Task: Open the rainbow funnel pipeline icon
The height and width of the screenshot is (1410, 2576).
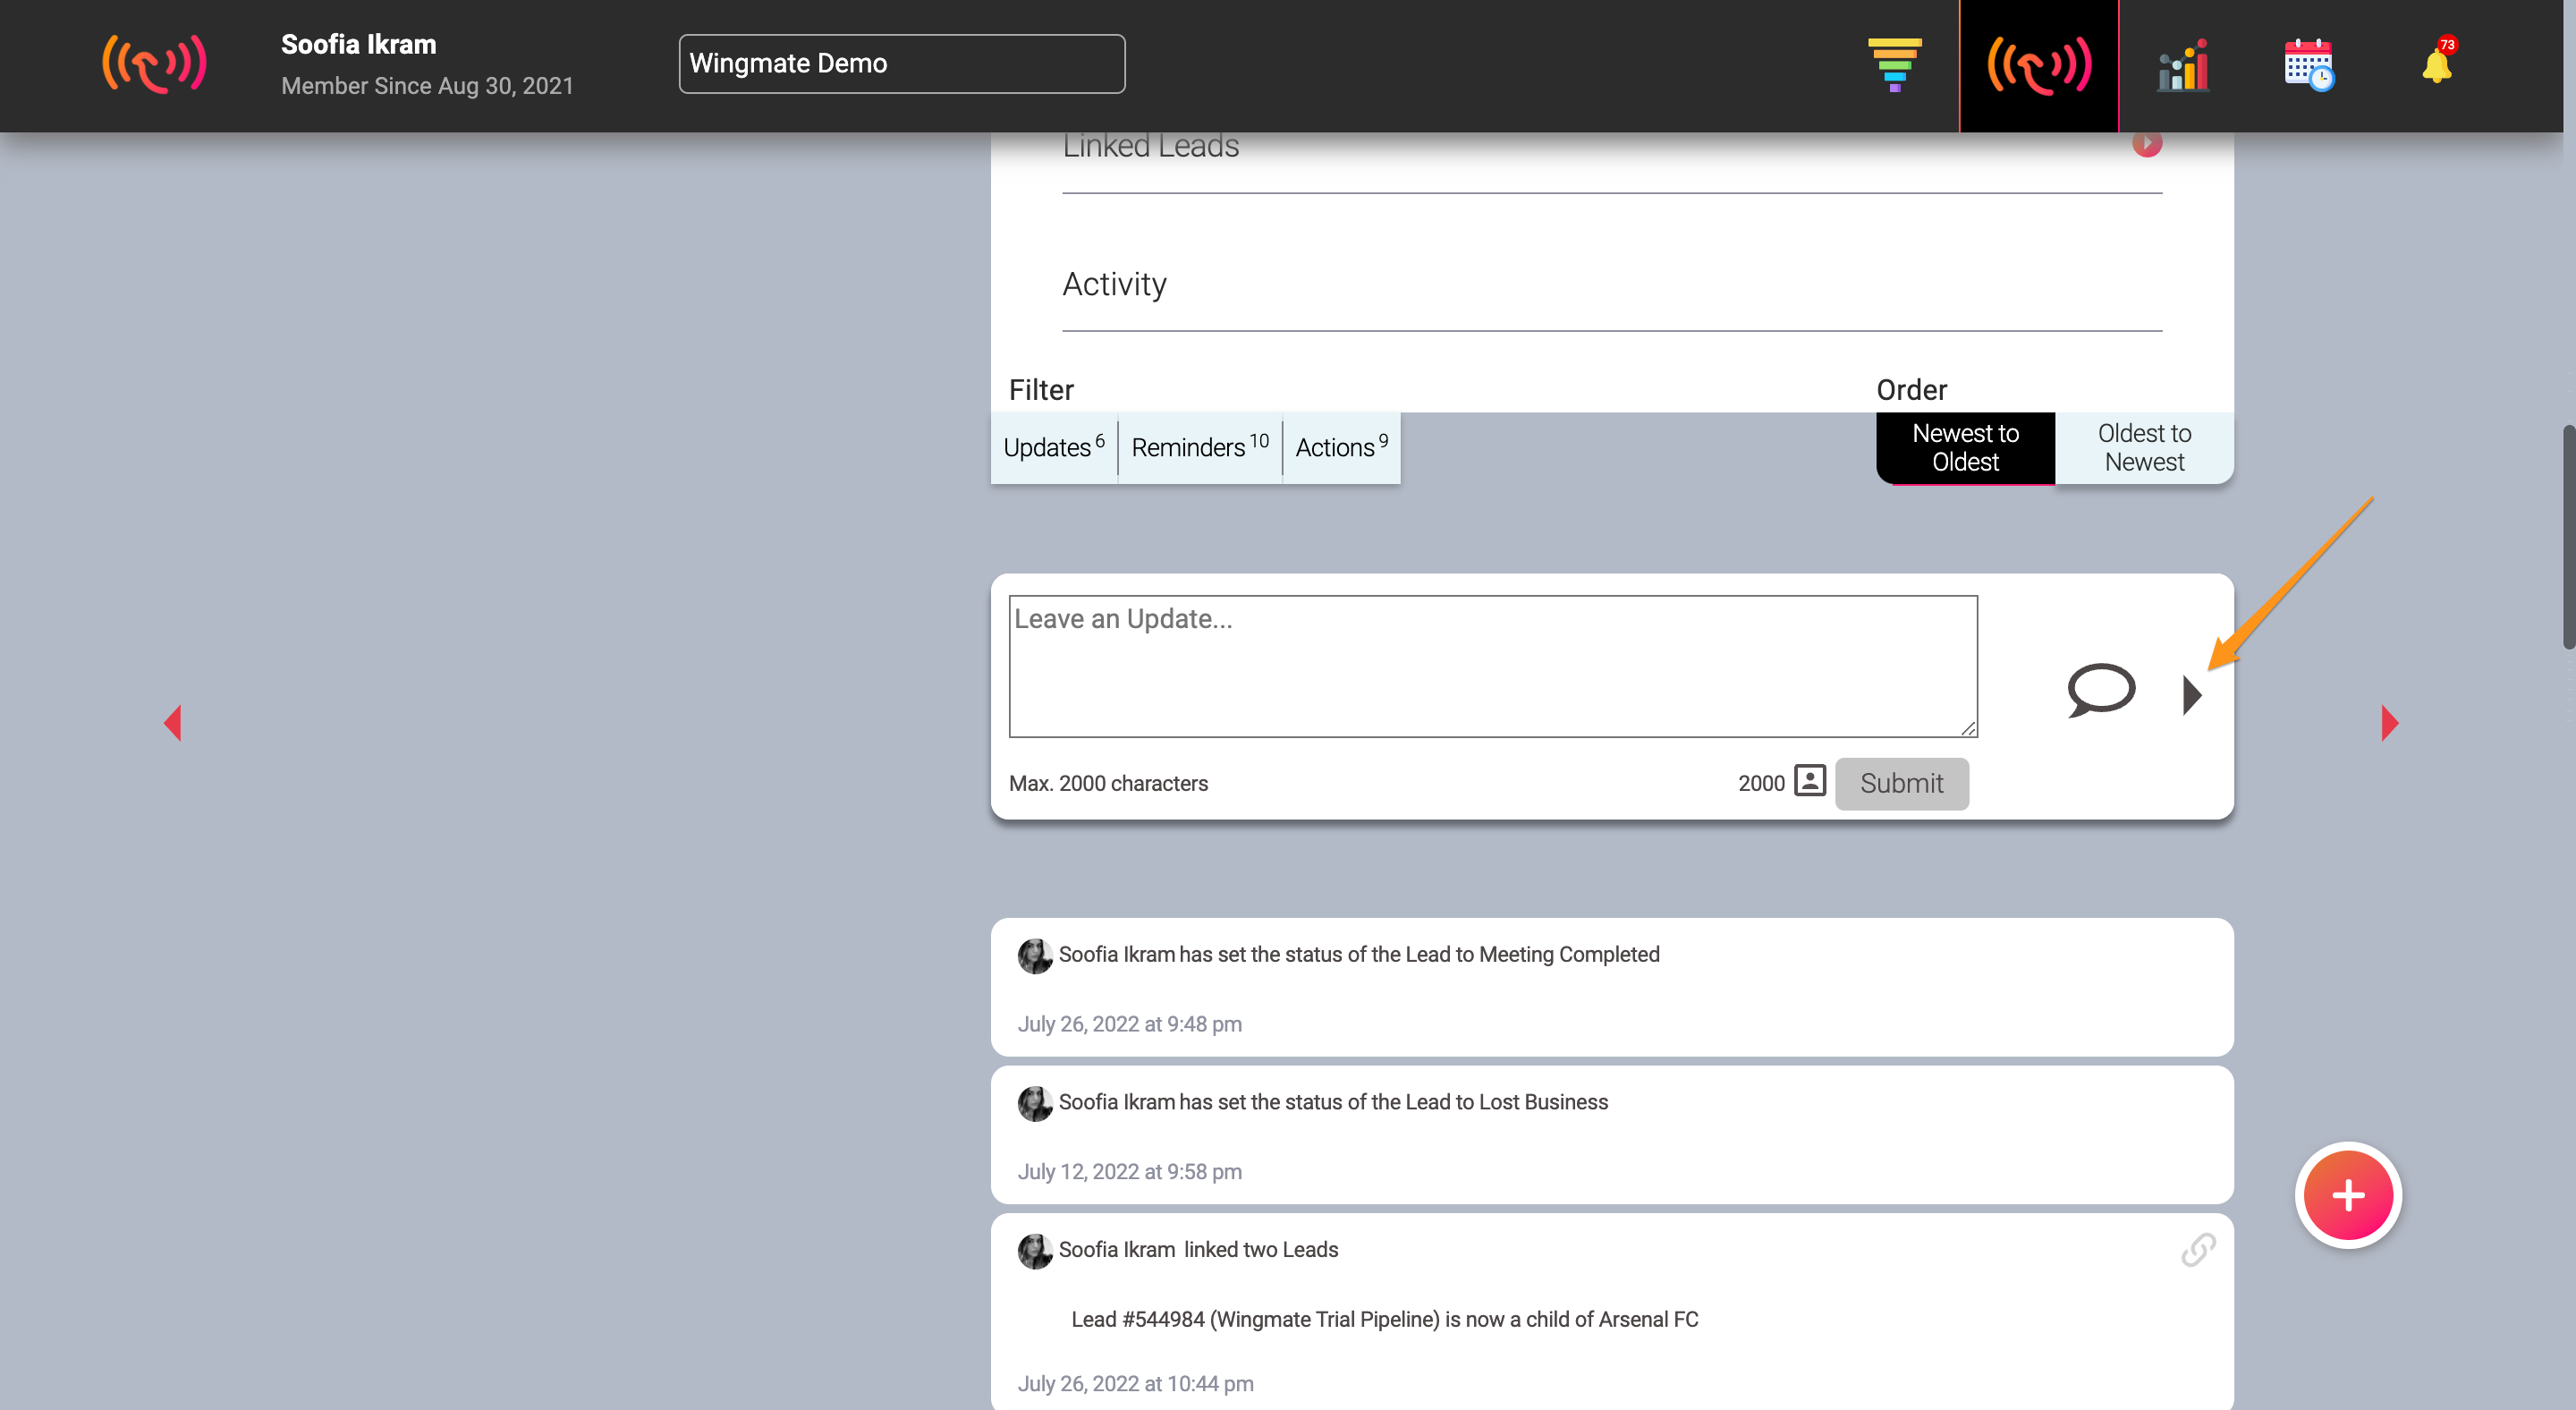Action: coord(1894,64)
